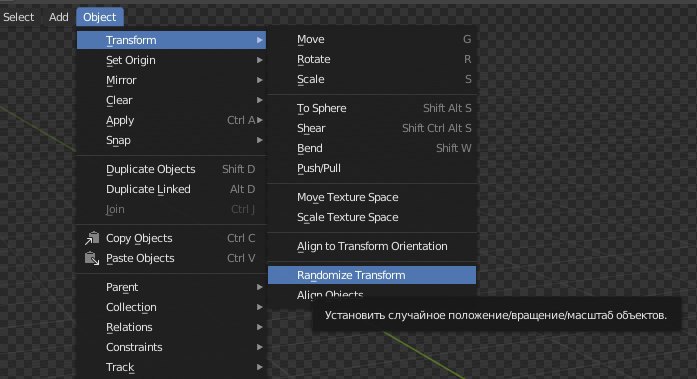The width and height of the screenshot is (697, 379).
Task: Click the Copy Objects entry
Action: point(171,238)
